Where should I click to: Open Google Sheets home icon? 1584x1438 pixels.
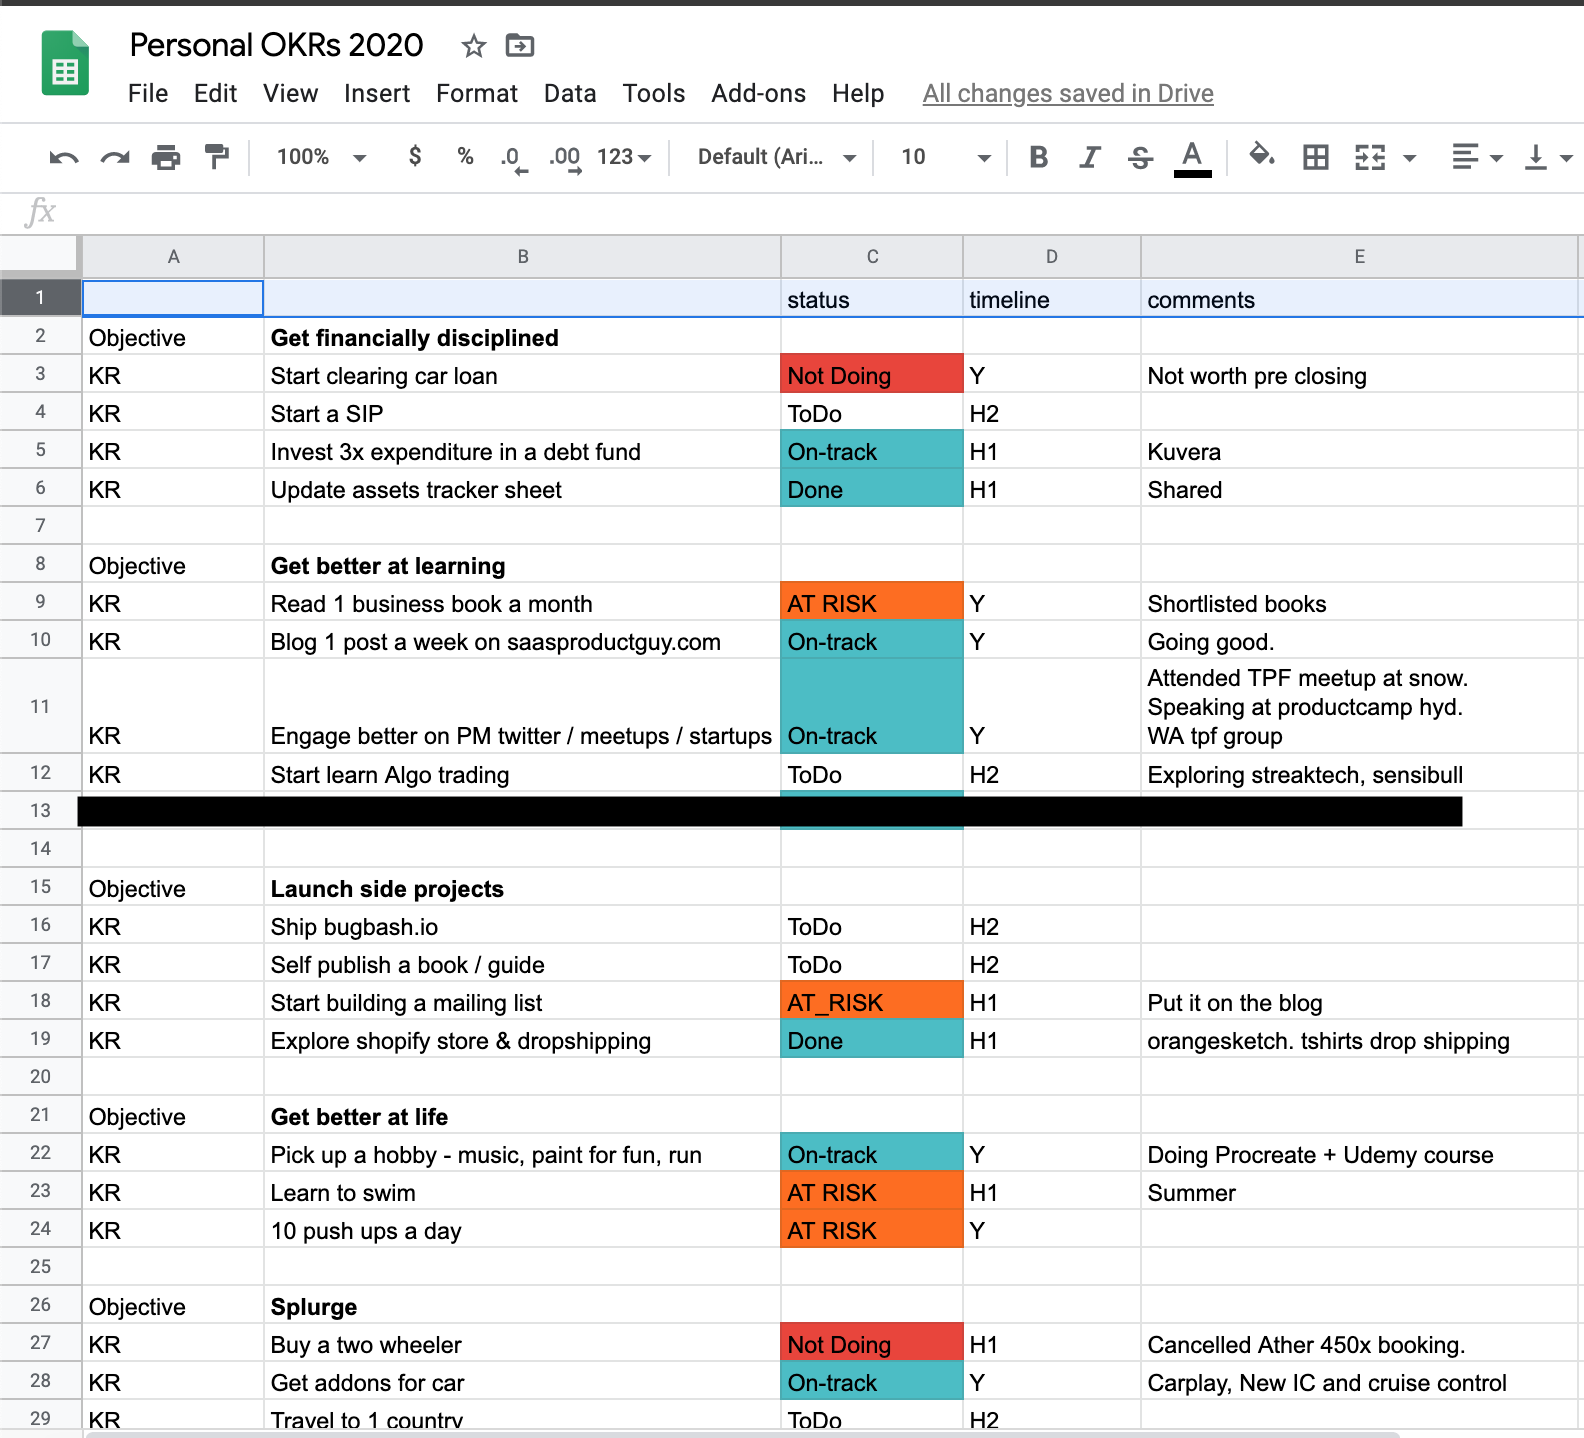pos(65,63)
